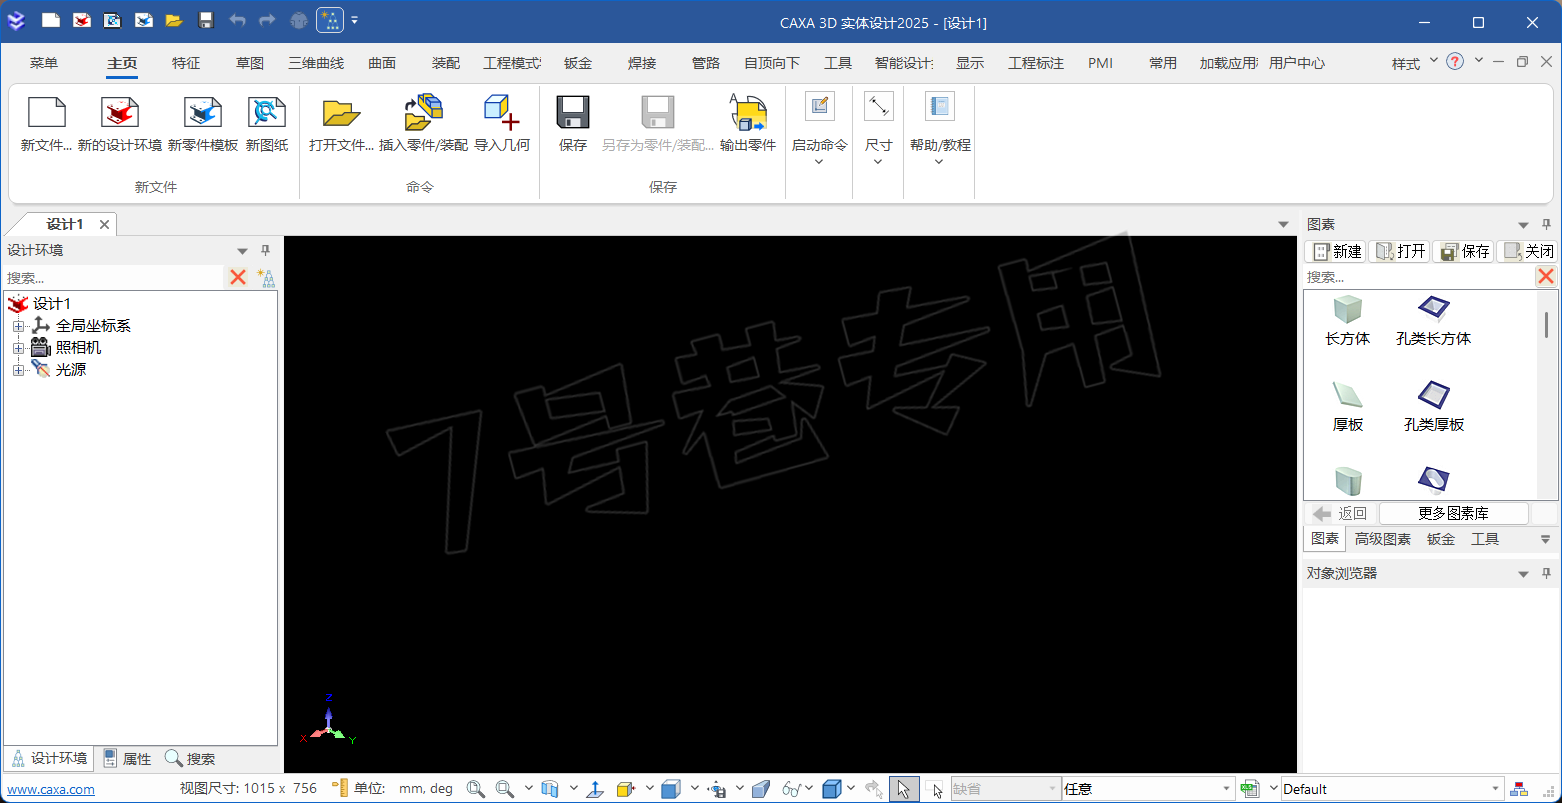Click the catalog Close (关闭) button
The image size is (1562, 803).
click(x=1527, y=251)
